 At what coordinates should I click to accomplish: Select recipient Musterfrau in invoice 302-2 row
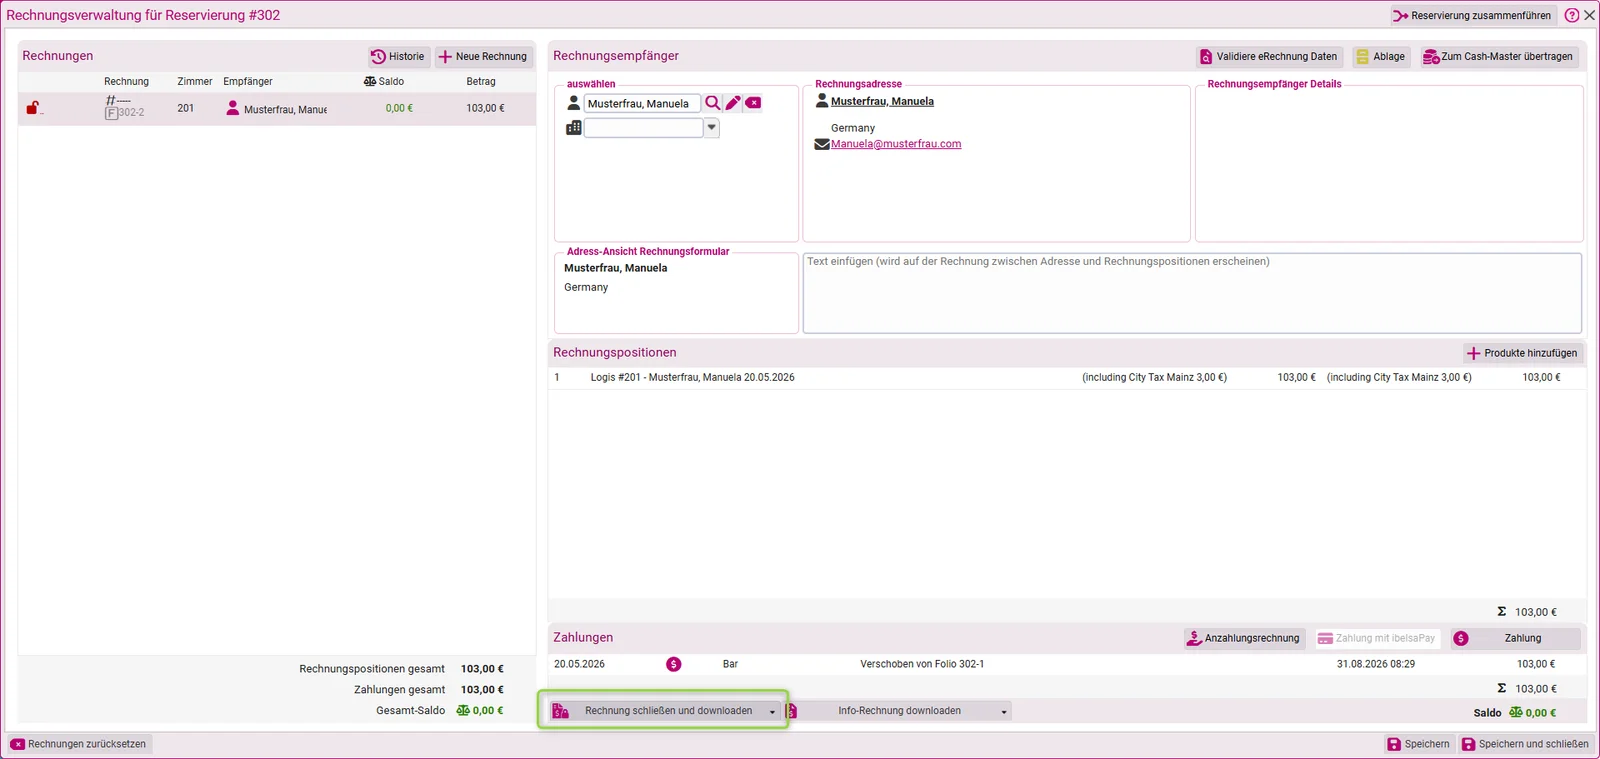[277, 109]
